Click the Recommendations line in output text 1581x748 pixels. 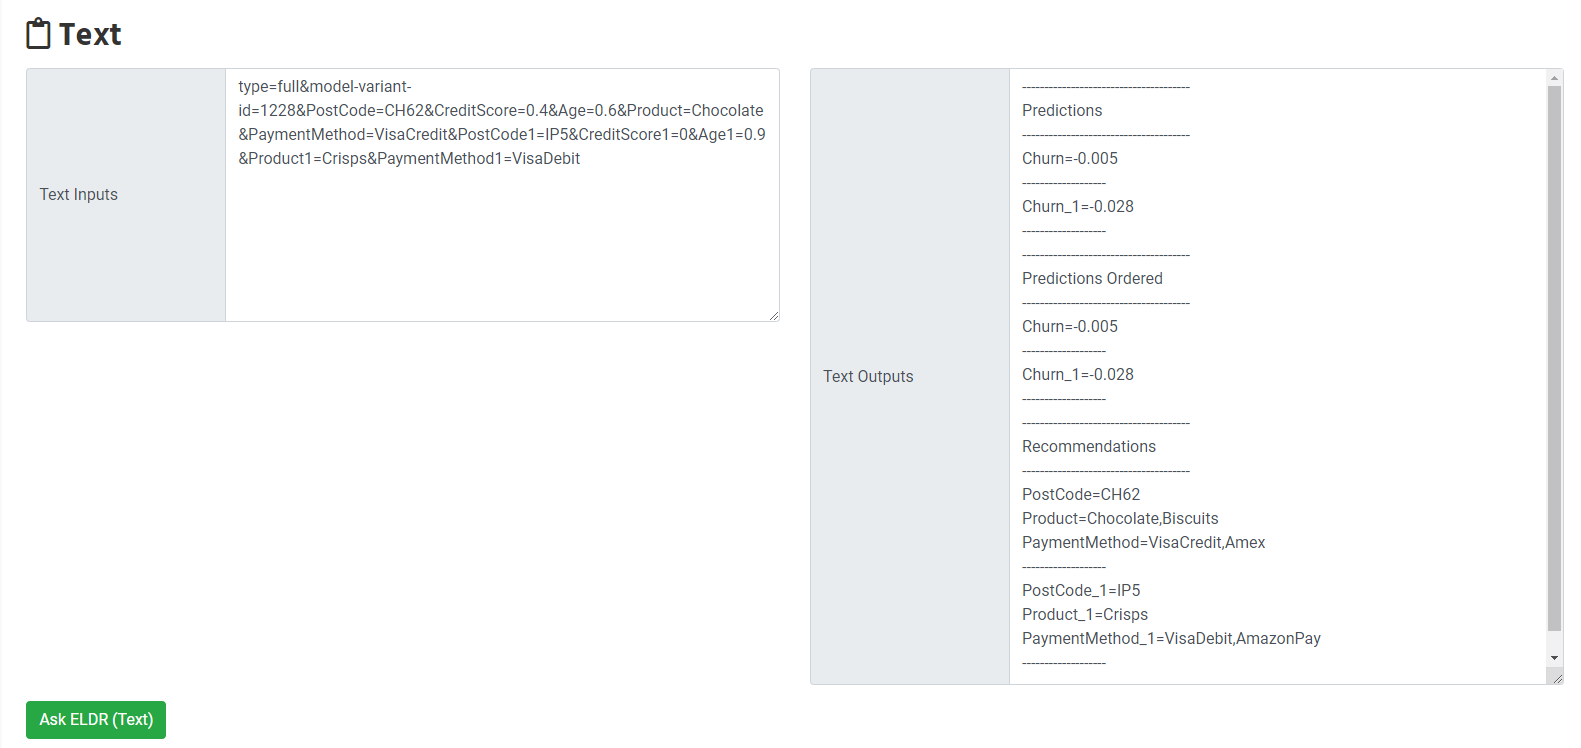click(1088, 447)
